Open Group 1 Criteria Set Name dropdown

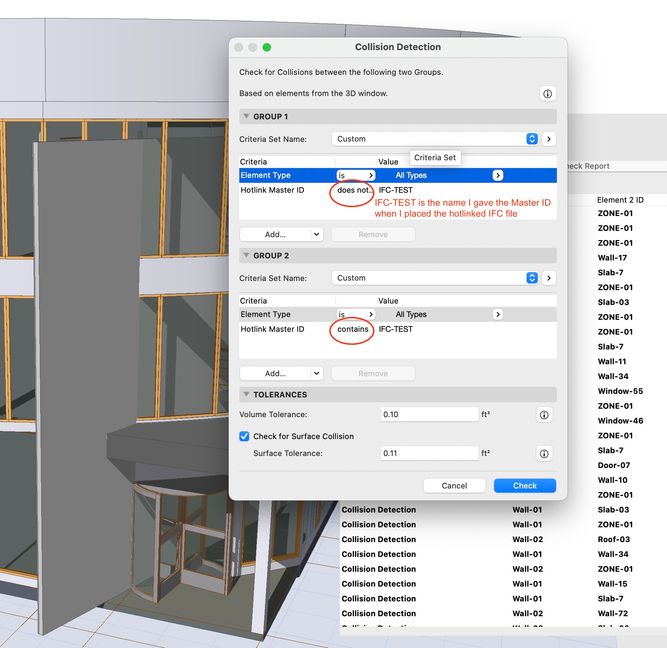(x=435, y=139)
